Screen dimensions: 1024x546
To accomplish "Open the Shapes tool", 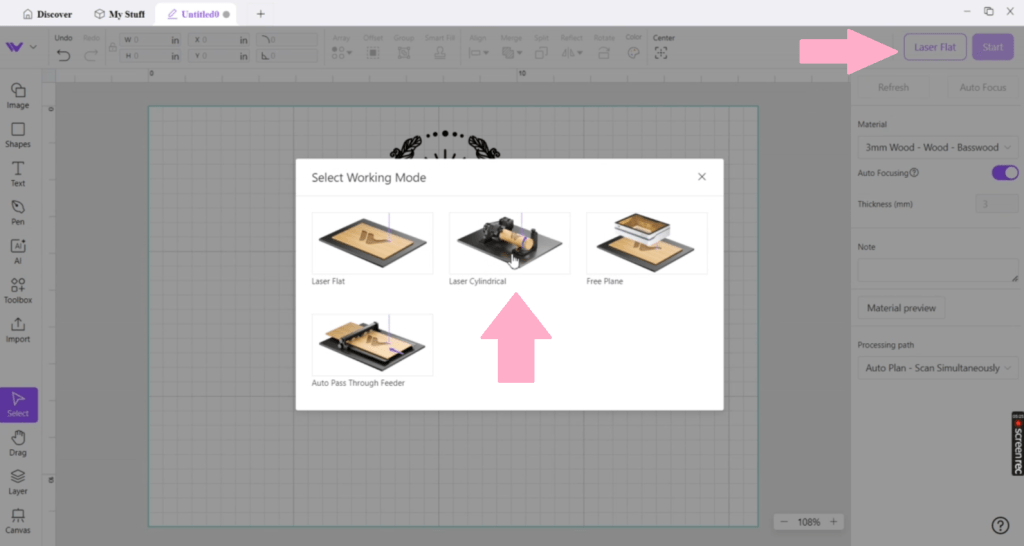I will click(18, 134).
